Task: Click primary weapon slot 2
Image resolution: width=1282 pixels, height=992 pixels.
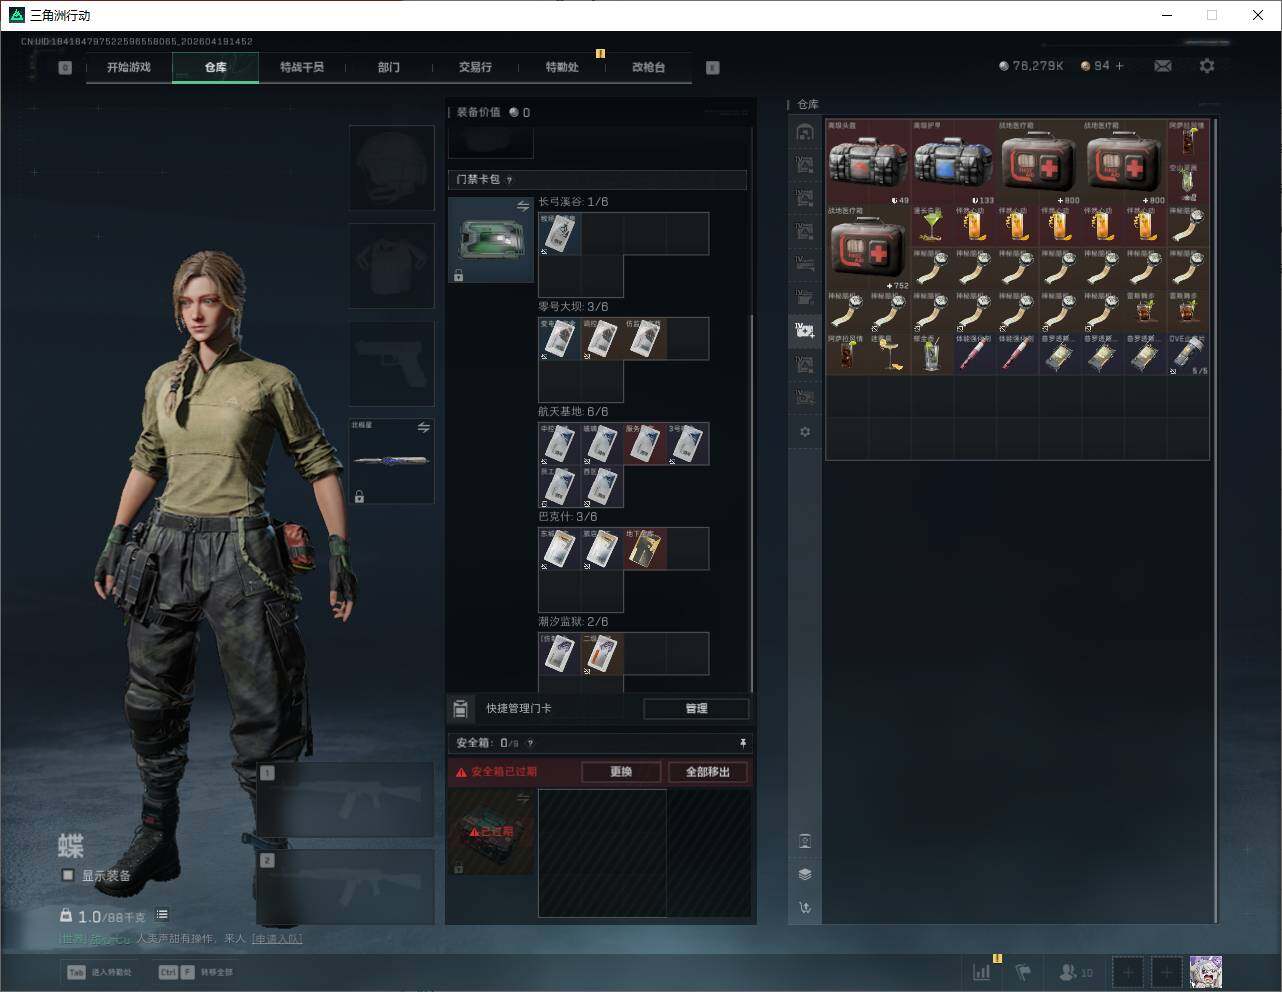Action: coord(346,888)
